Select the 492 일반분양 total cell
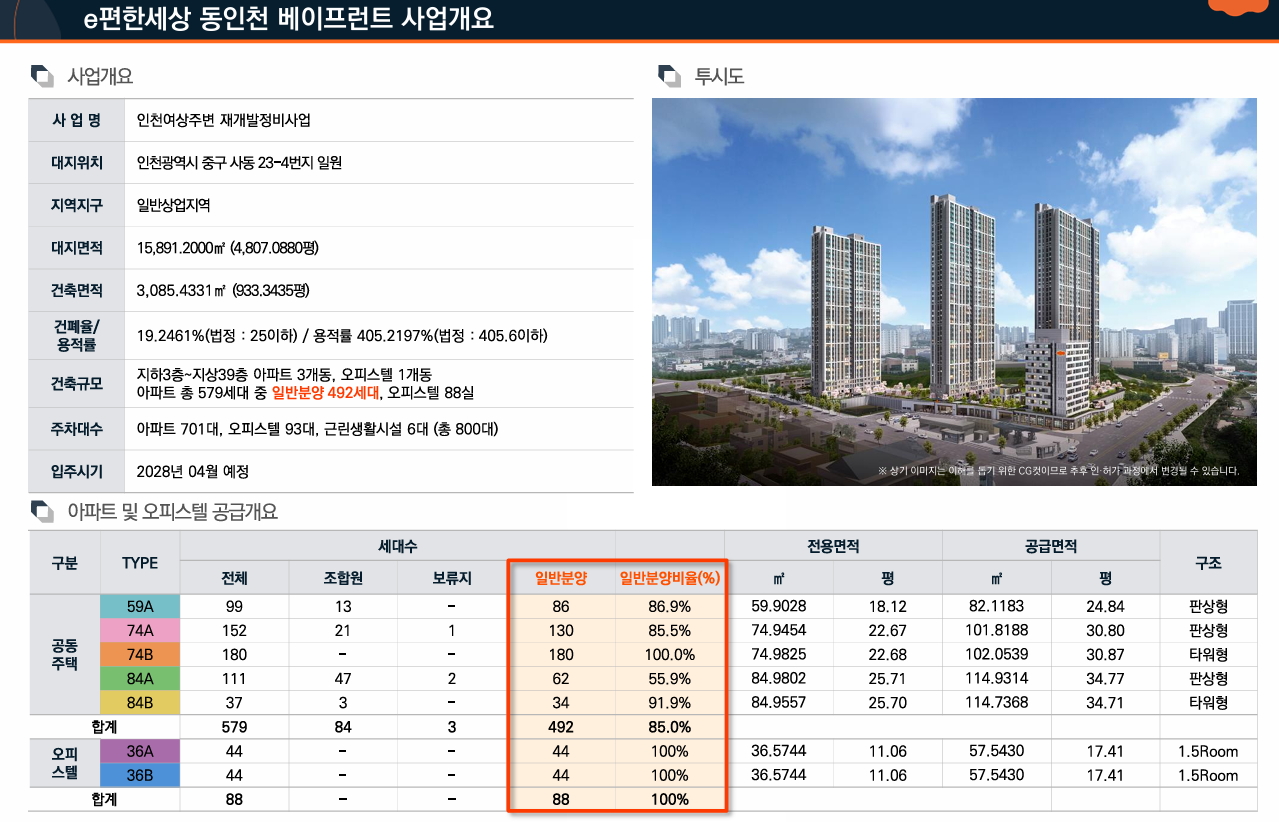The width and height of the screenshot is (1279, 822). tap(561, 727)
